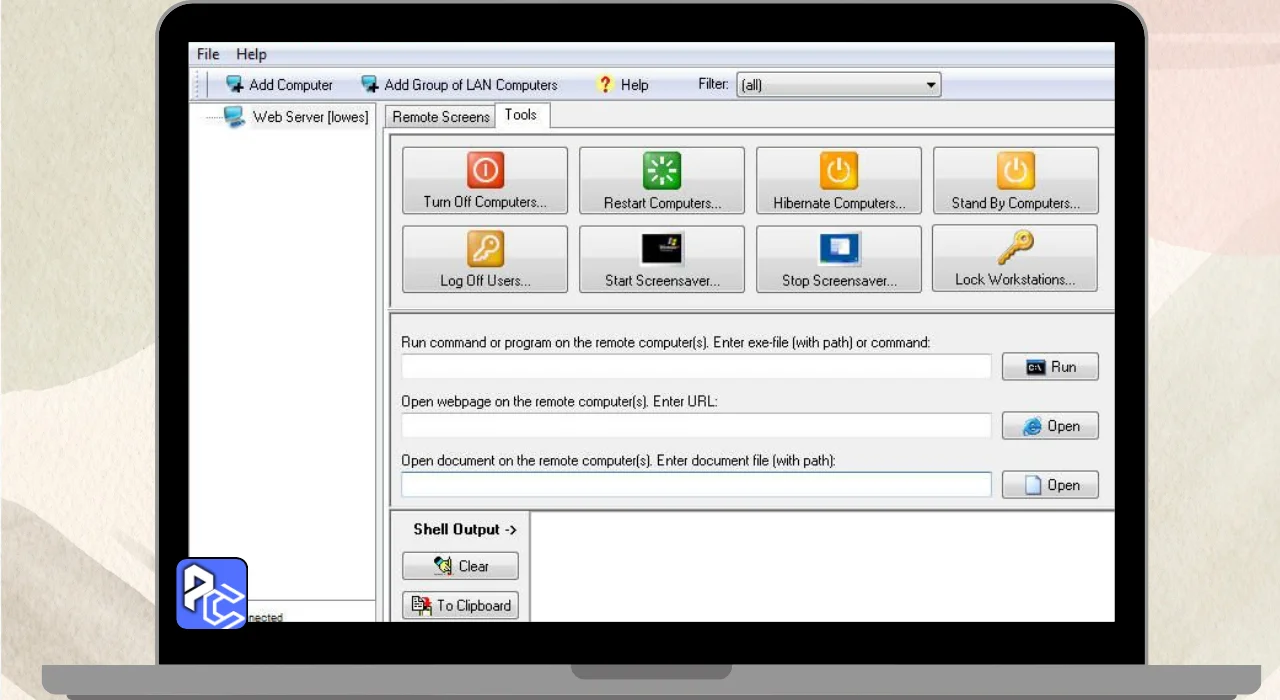Screen dimensions: 1280x700
Task: Focus the run command input field
Action: pyautogui.click(x=696, y=367)
